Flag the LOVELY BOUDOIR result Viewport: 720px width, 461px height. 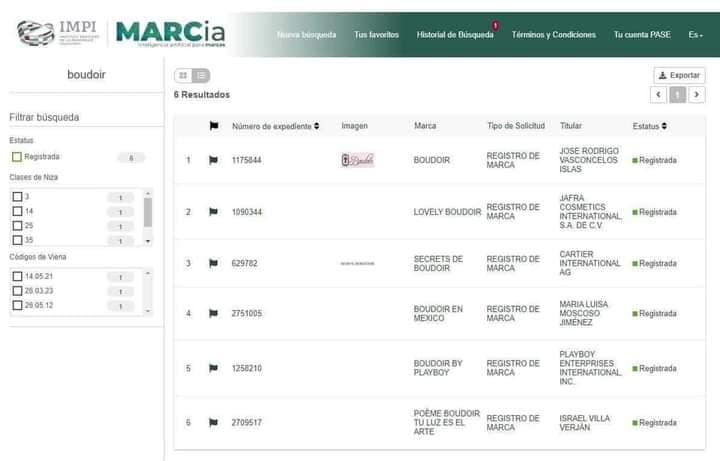pos(213,212)
